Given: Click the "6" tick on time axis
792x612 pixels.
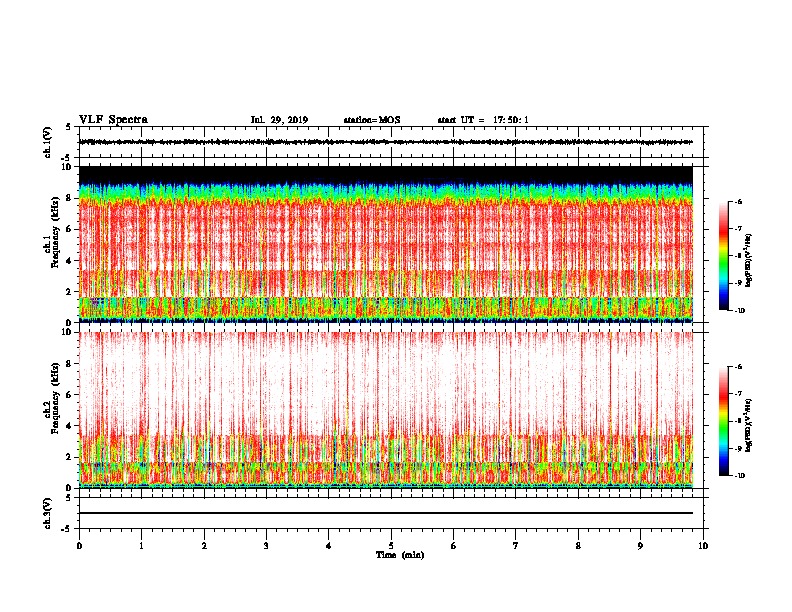Looking at the screenshot, I should click(454, 546).
